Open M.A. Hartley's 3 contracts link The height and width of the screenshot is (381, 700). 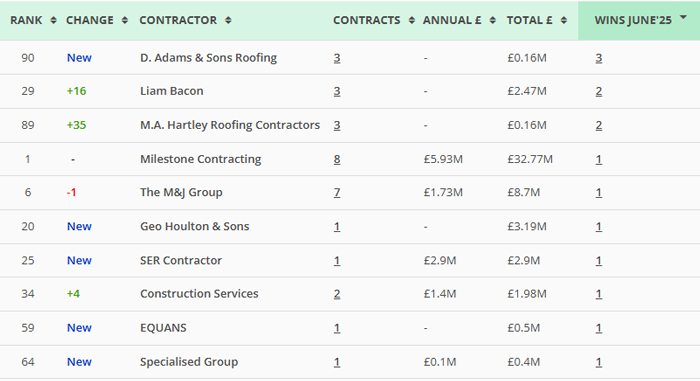[x=337, y=126]
